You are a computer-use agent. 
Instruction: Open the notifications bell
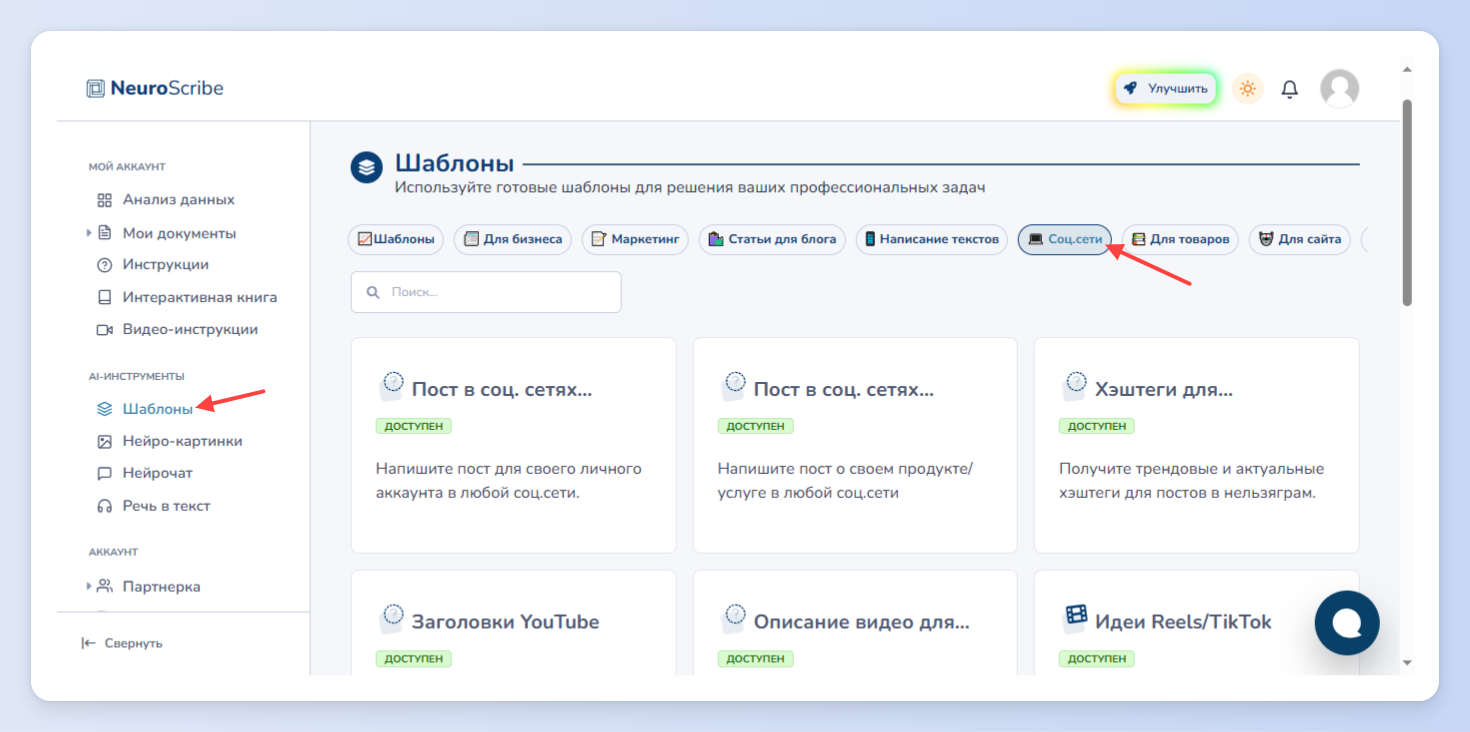tap(1290, 89)
